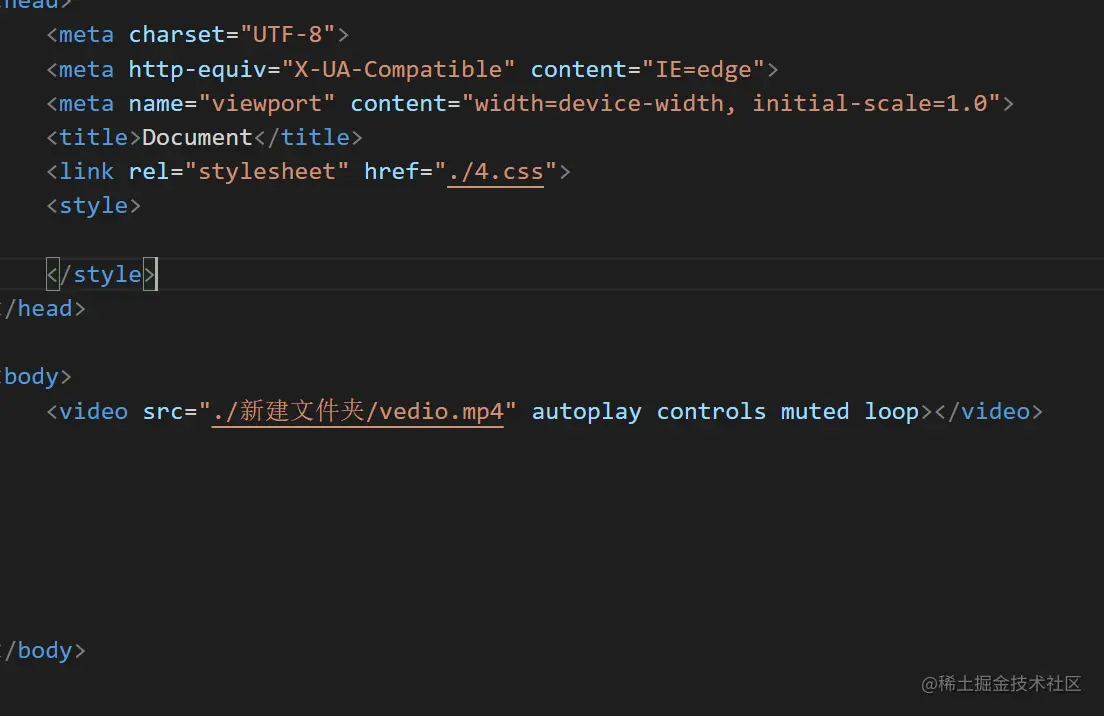Screen dimensions: 1104x716
Task: Click the closing style tag
Action: tap(100, 274)
